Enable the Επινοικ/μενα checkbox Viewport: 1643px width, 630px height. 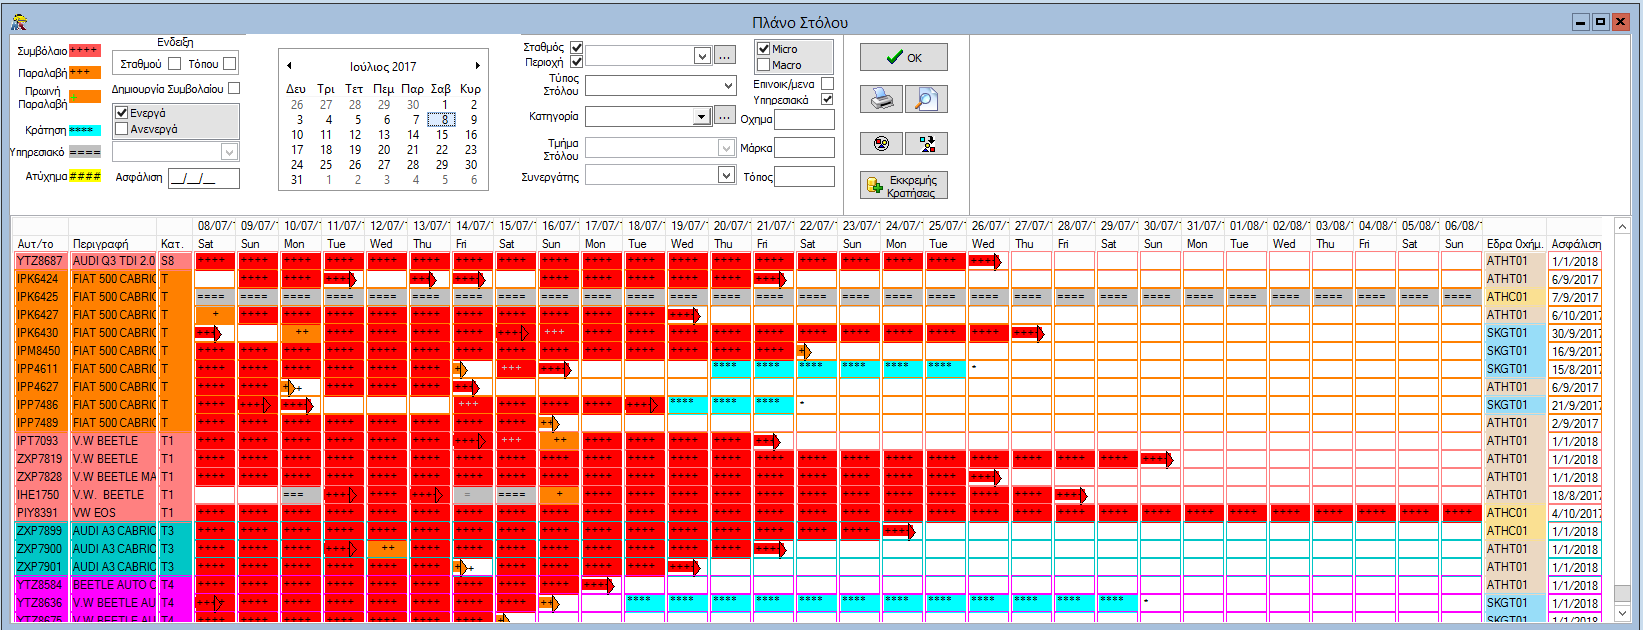pos(827,84)
